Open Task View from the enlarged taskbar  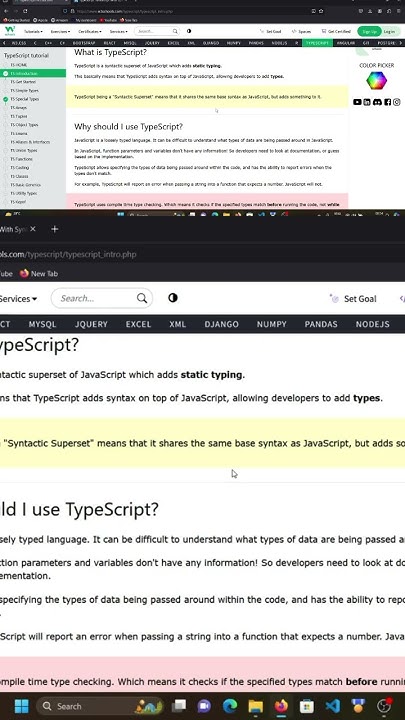pos(179,706)
